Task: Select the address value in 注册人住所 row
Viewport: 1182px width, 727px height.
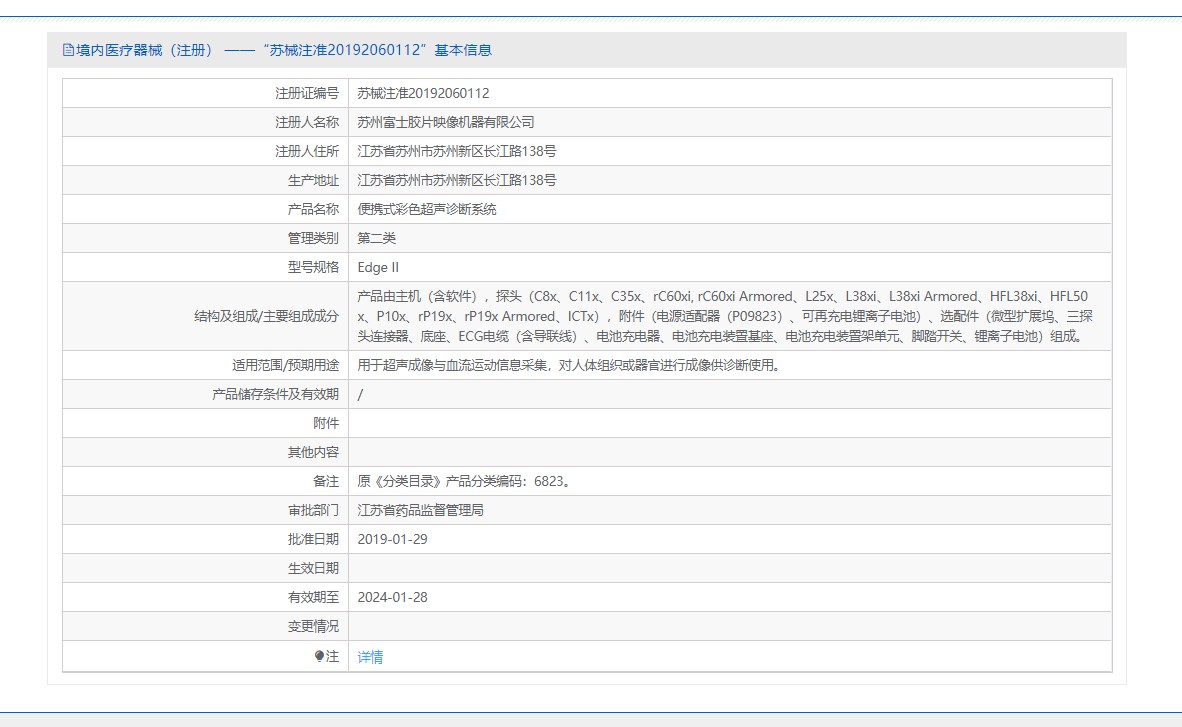Action: pyautogui.click(x=457, y=152)
